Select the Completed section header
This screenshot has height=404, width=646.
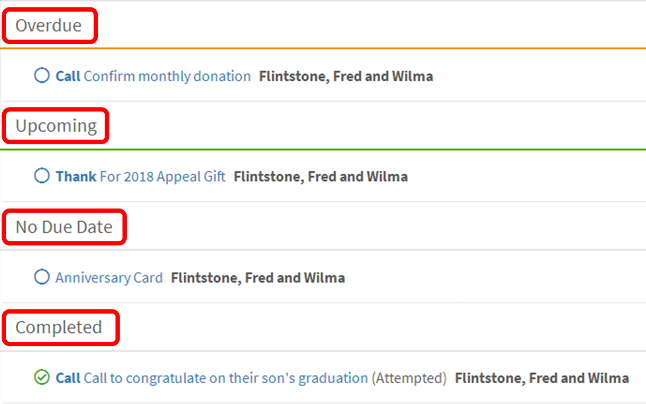click(x=59, y=327)
